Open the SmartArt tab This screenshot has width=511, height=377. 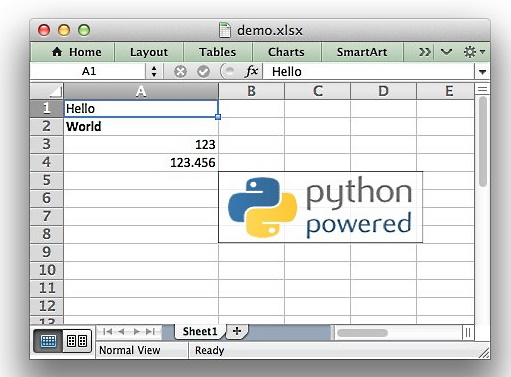point(362,52)
